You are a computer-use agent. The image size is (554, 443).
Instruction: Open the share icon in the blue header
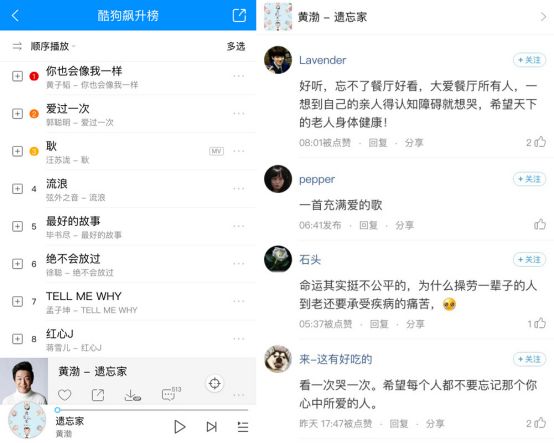point(239,16)
